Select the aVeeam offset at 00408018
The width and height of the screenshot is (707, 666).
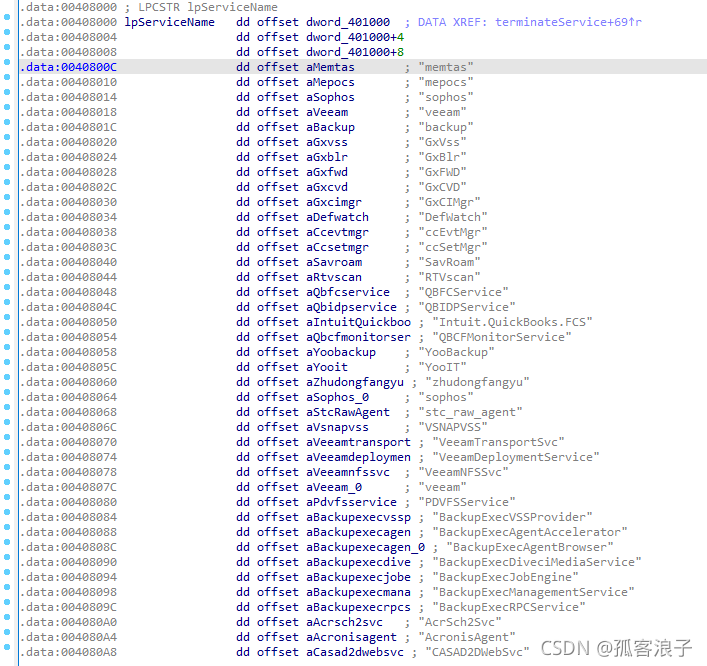327,112
